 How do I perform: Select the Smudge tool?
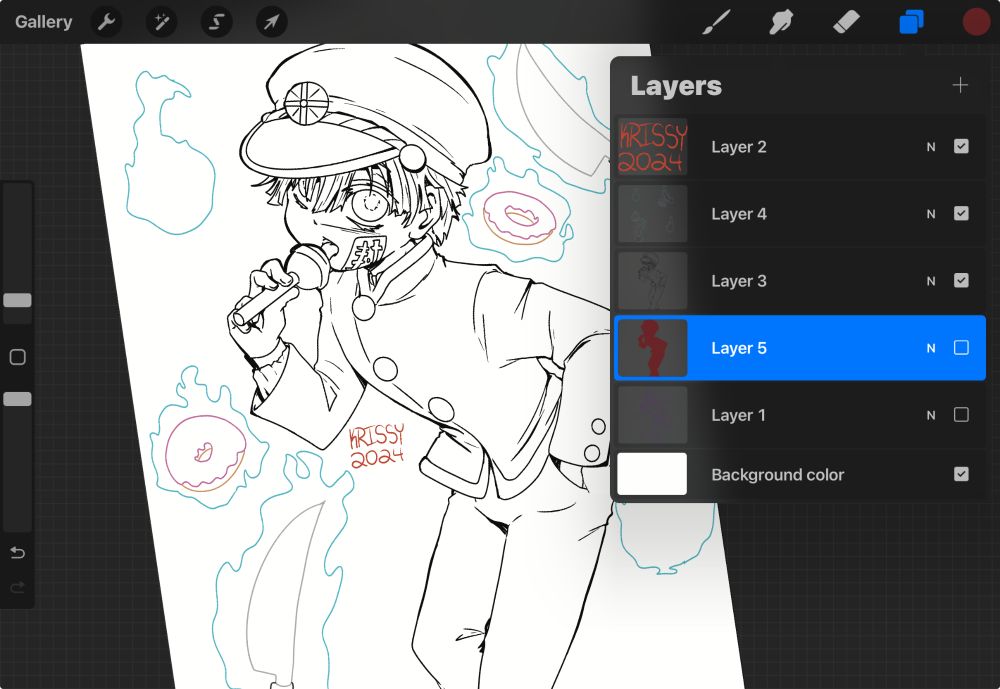(x=781, y=22)
